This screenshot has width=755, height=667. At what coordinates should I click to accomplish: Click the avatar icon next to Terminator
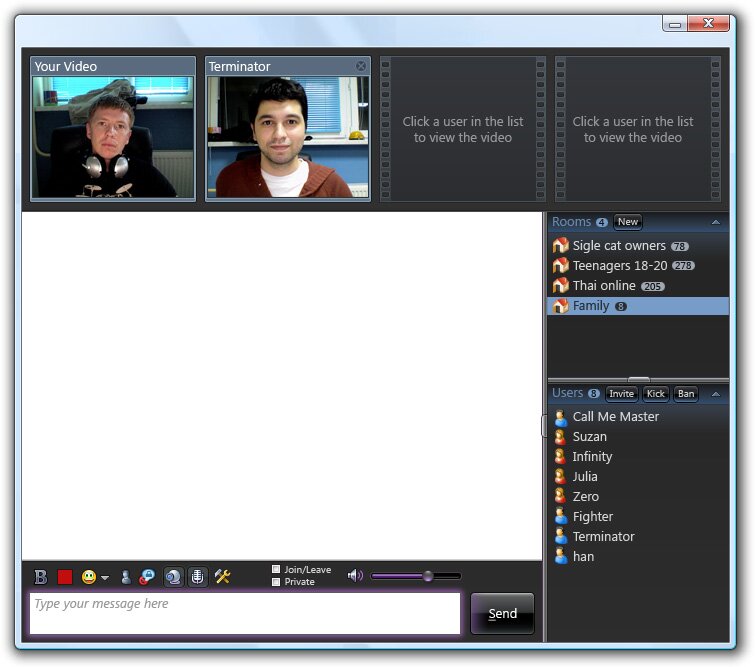click(x=560, y=536)
